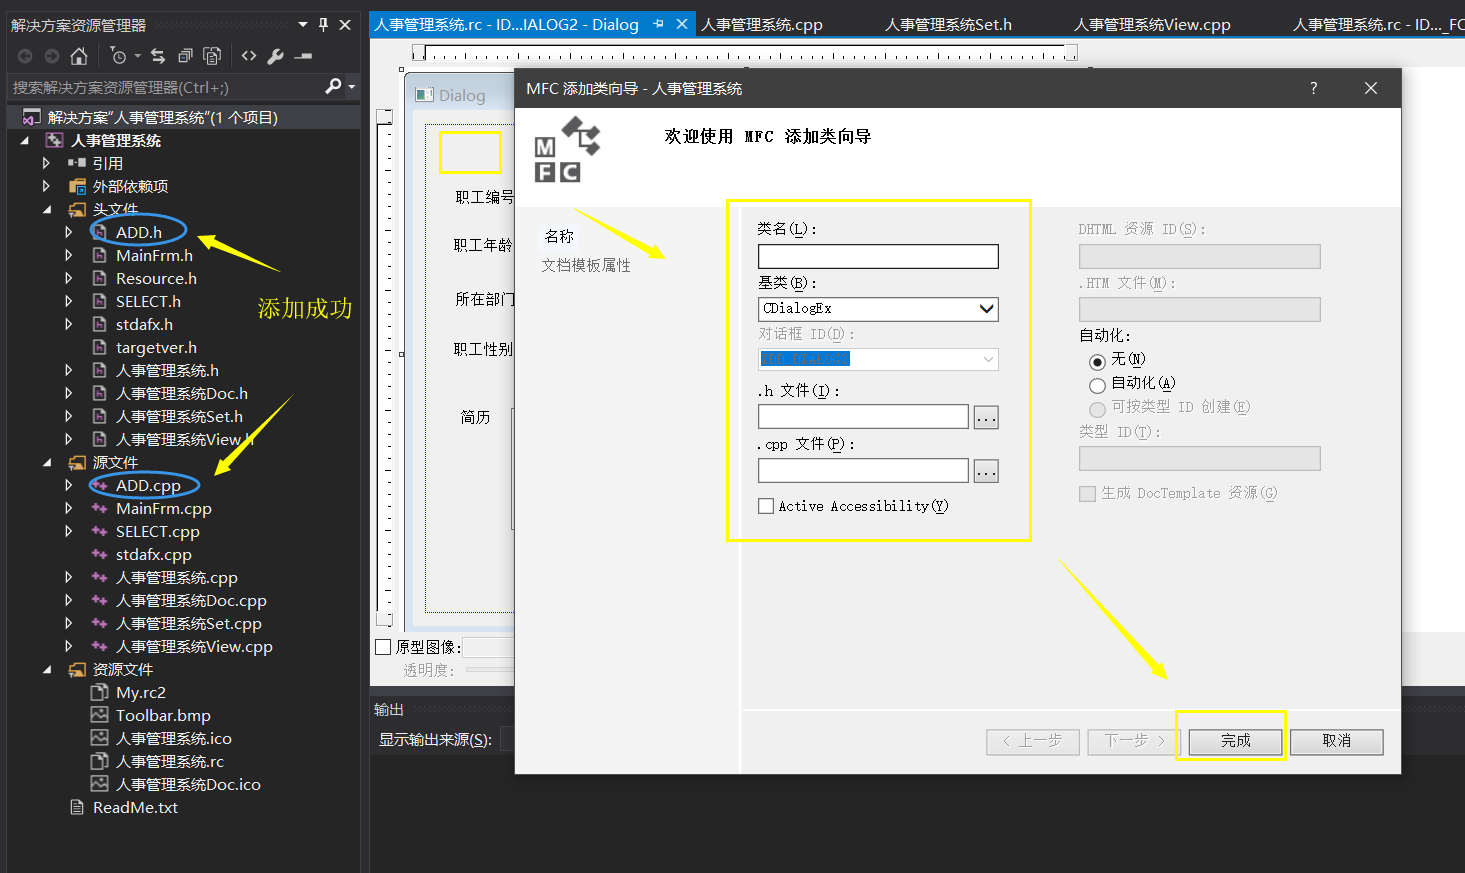Select SELECT.cpp in the source files

[x=157, y=531]
